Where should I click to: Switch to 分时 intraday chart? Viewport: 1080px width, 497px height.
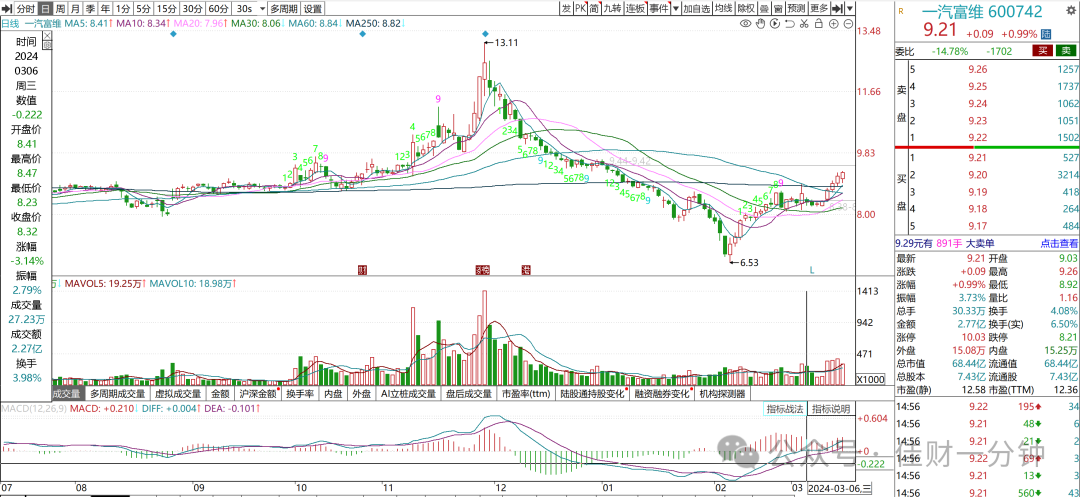coord(25,9)
